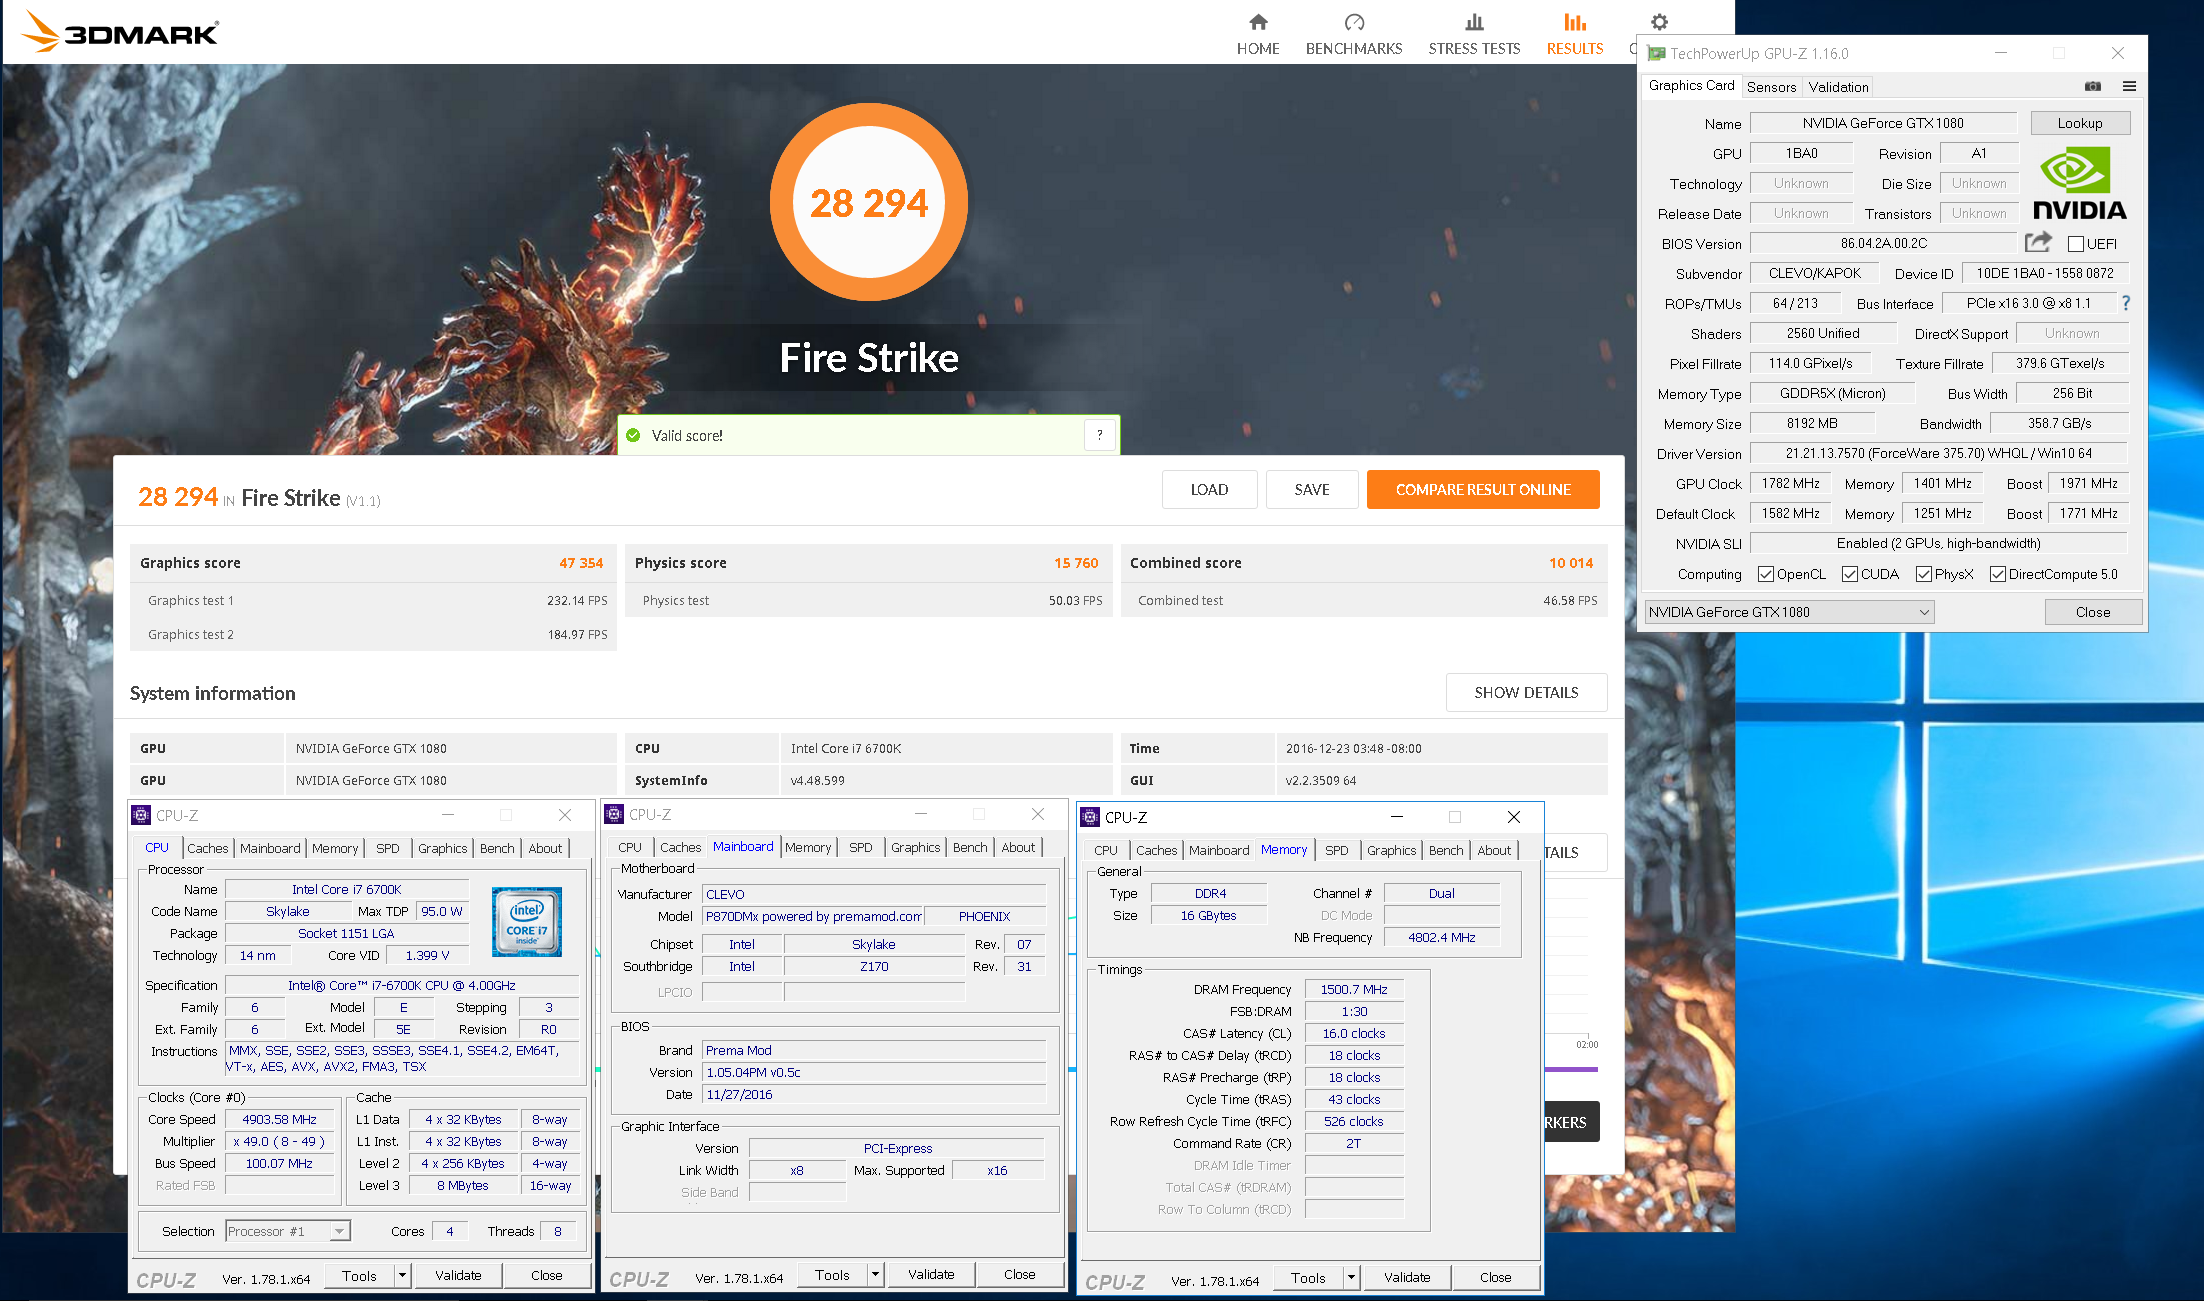Click the Time value 2016-12-23 03:48
This screenshot has height=1301, width=2204.
(x=1353, y=748)
